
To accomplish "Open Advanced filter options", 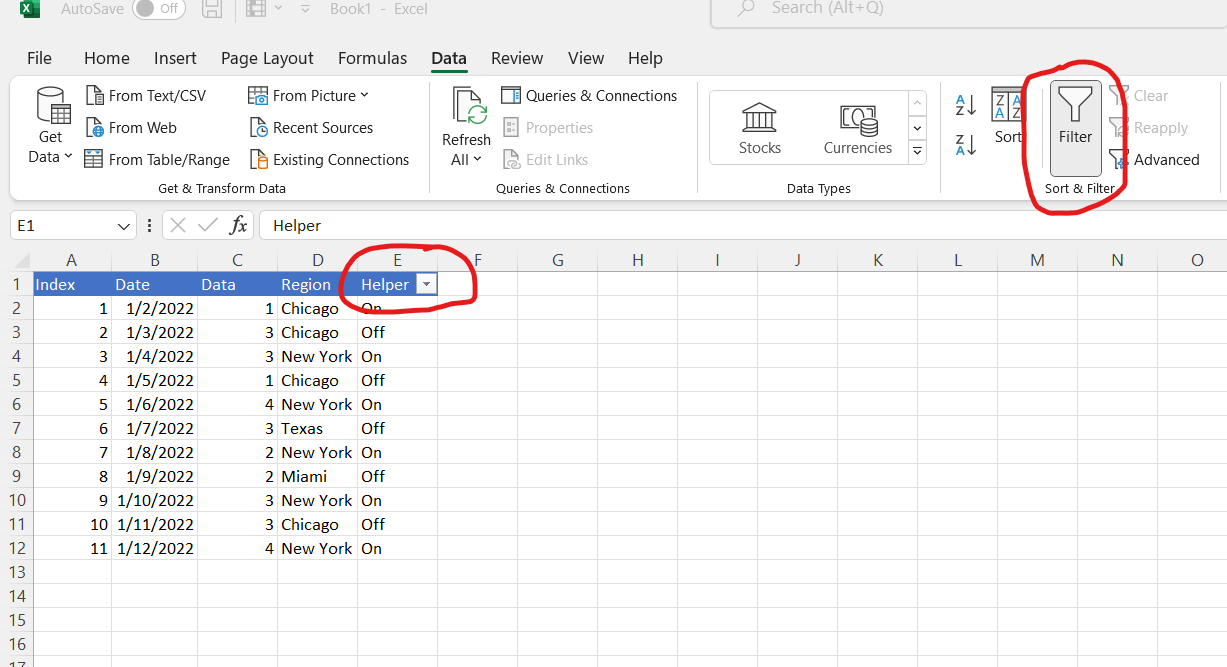I will (1163, 159).
